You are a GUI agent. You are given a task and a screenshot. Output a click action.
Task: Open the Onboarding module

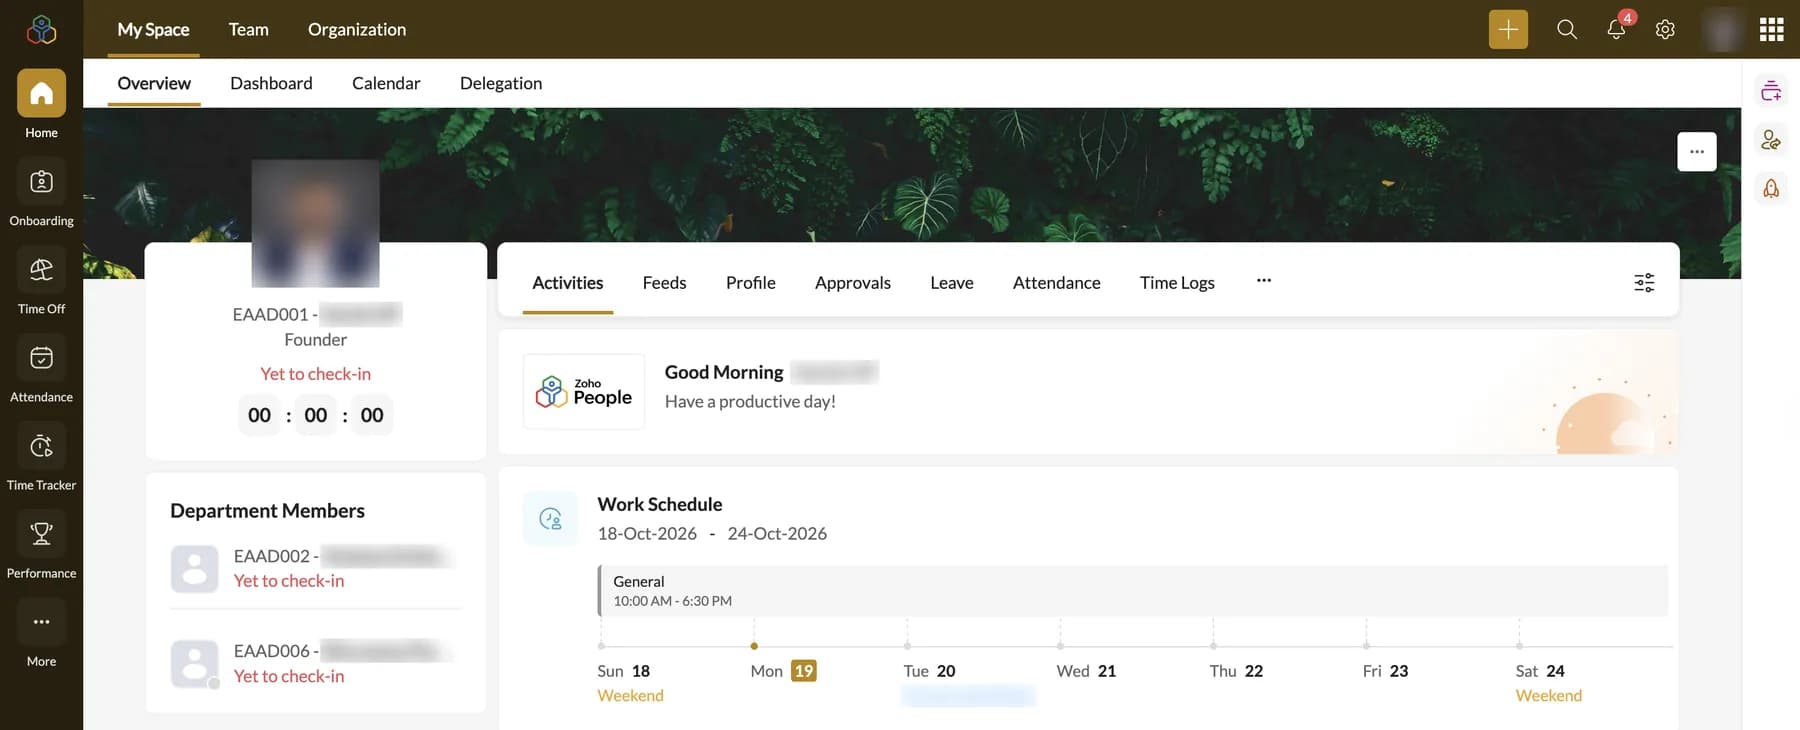(x=41, y=181)
